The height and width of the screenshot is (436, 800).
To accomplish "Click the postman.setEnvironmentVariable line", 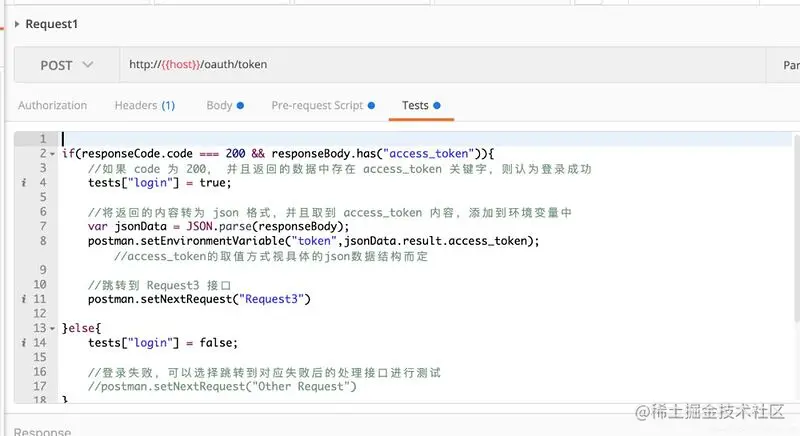I will point(313,241).
